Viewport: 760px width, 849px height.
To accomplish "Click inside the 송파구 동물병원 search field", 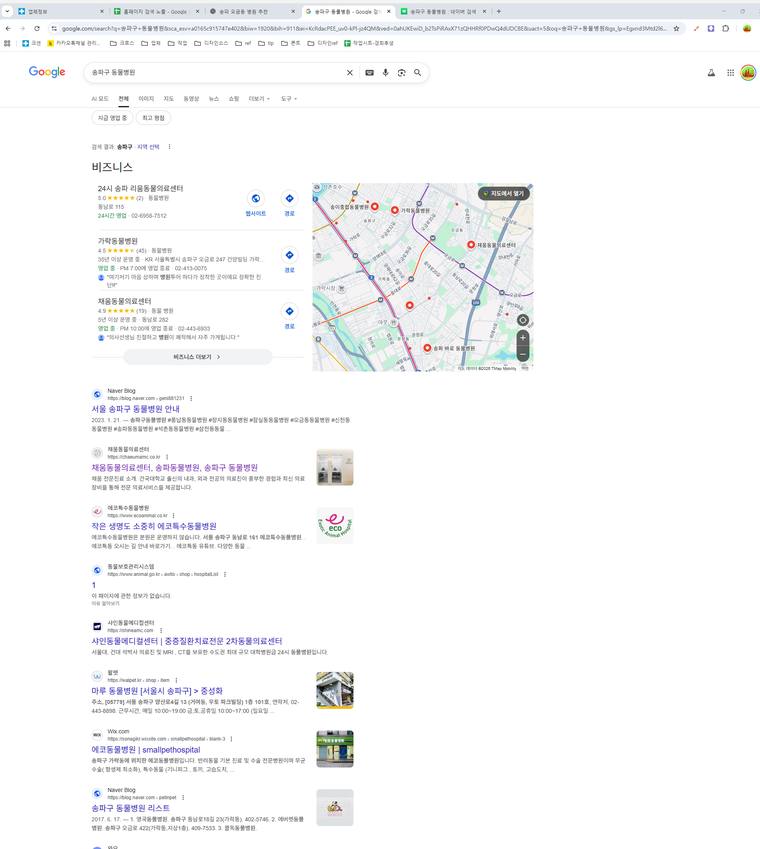I will (217, 73).
